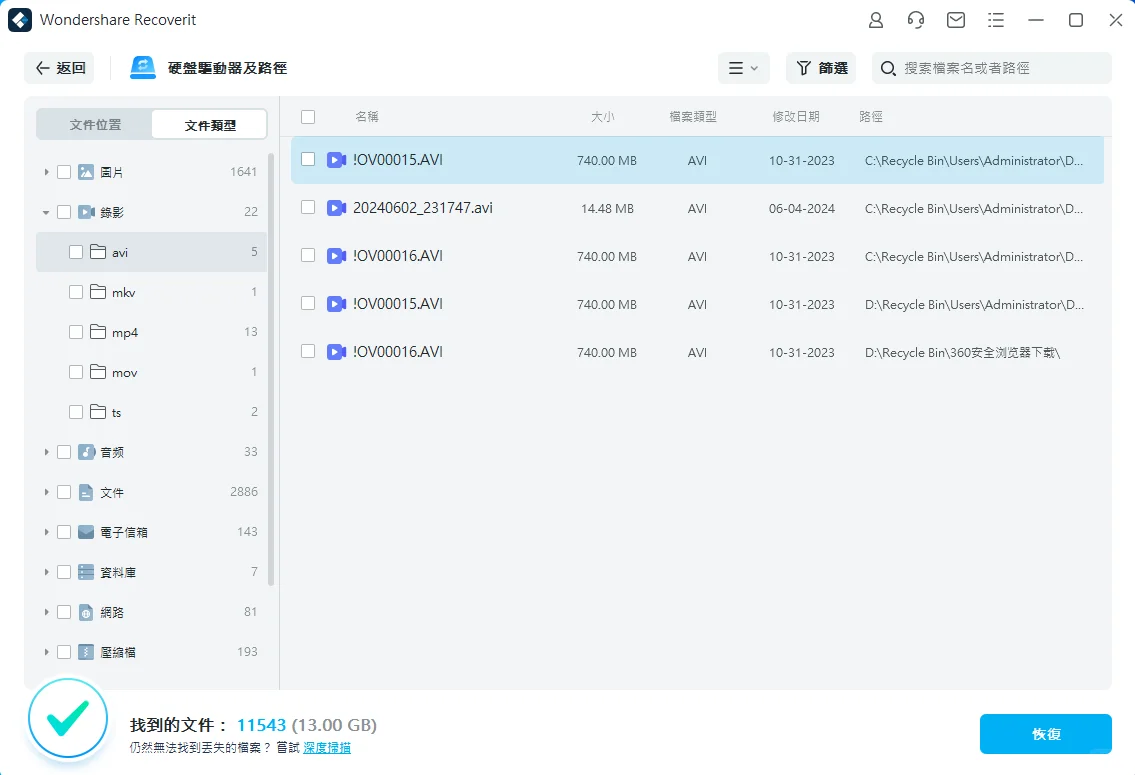This screenshot has width=1135, height=775.
Task: Enable the select-all checkbox in the list header
Action: click(308, 116)
